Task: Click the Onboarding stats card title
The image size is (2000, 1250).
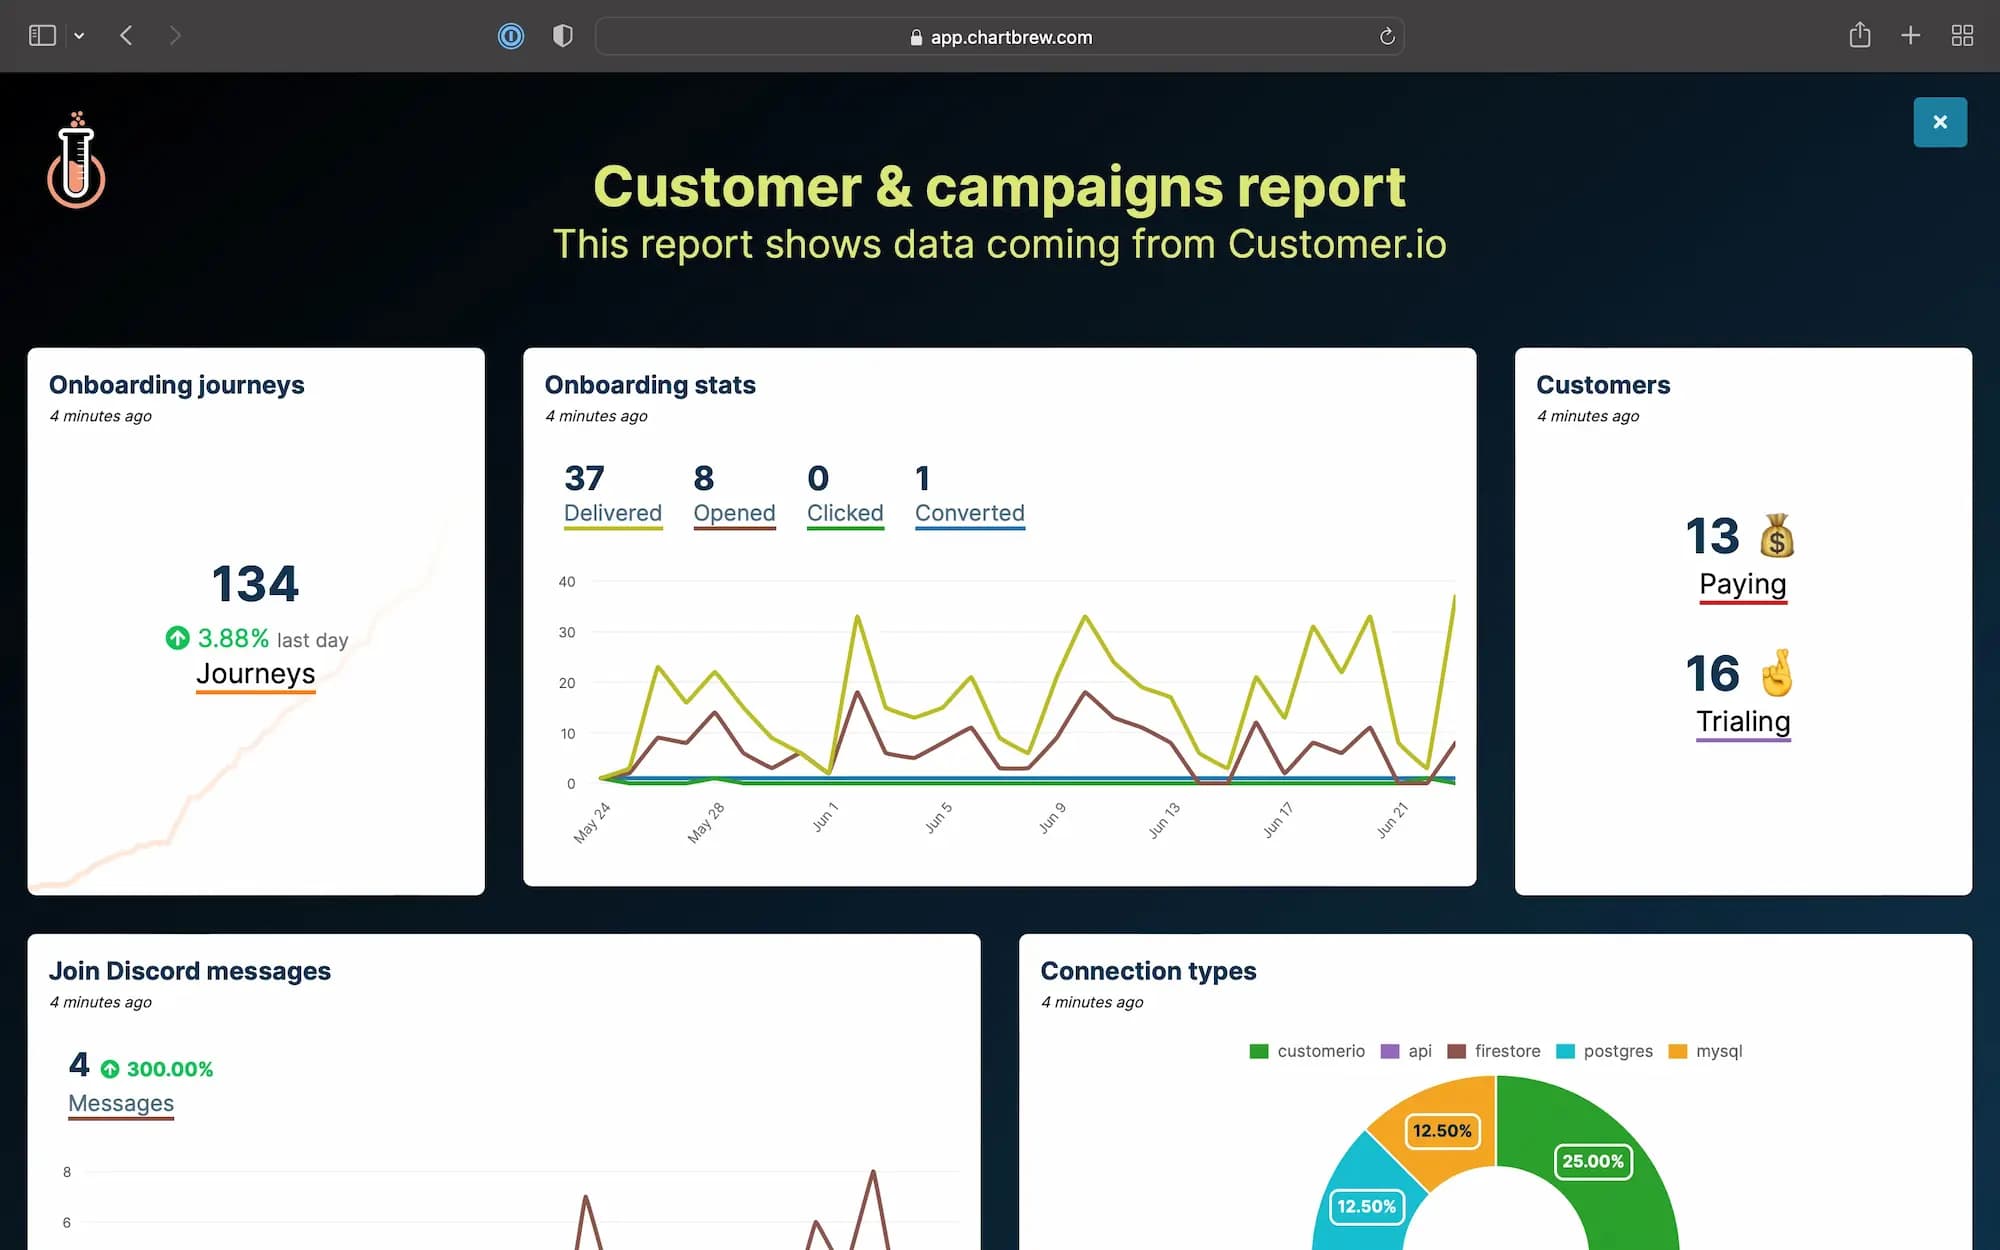Action: [x=650, y=385]
